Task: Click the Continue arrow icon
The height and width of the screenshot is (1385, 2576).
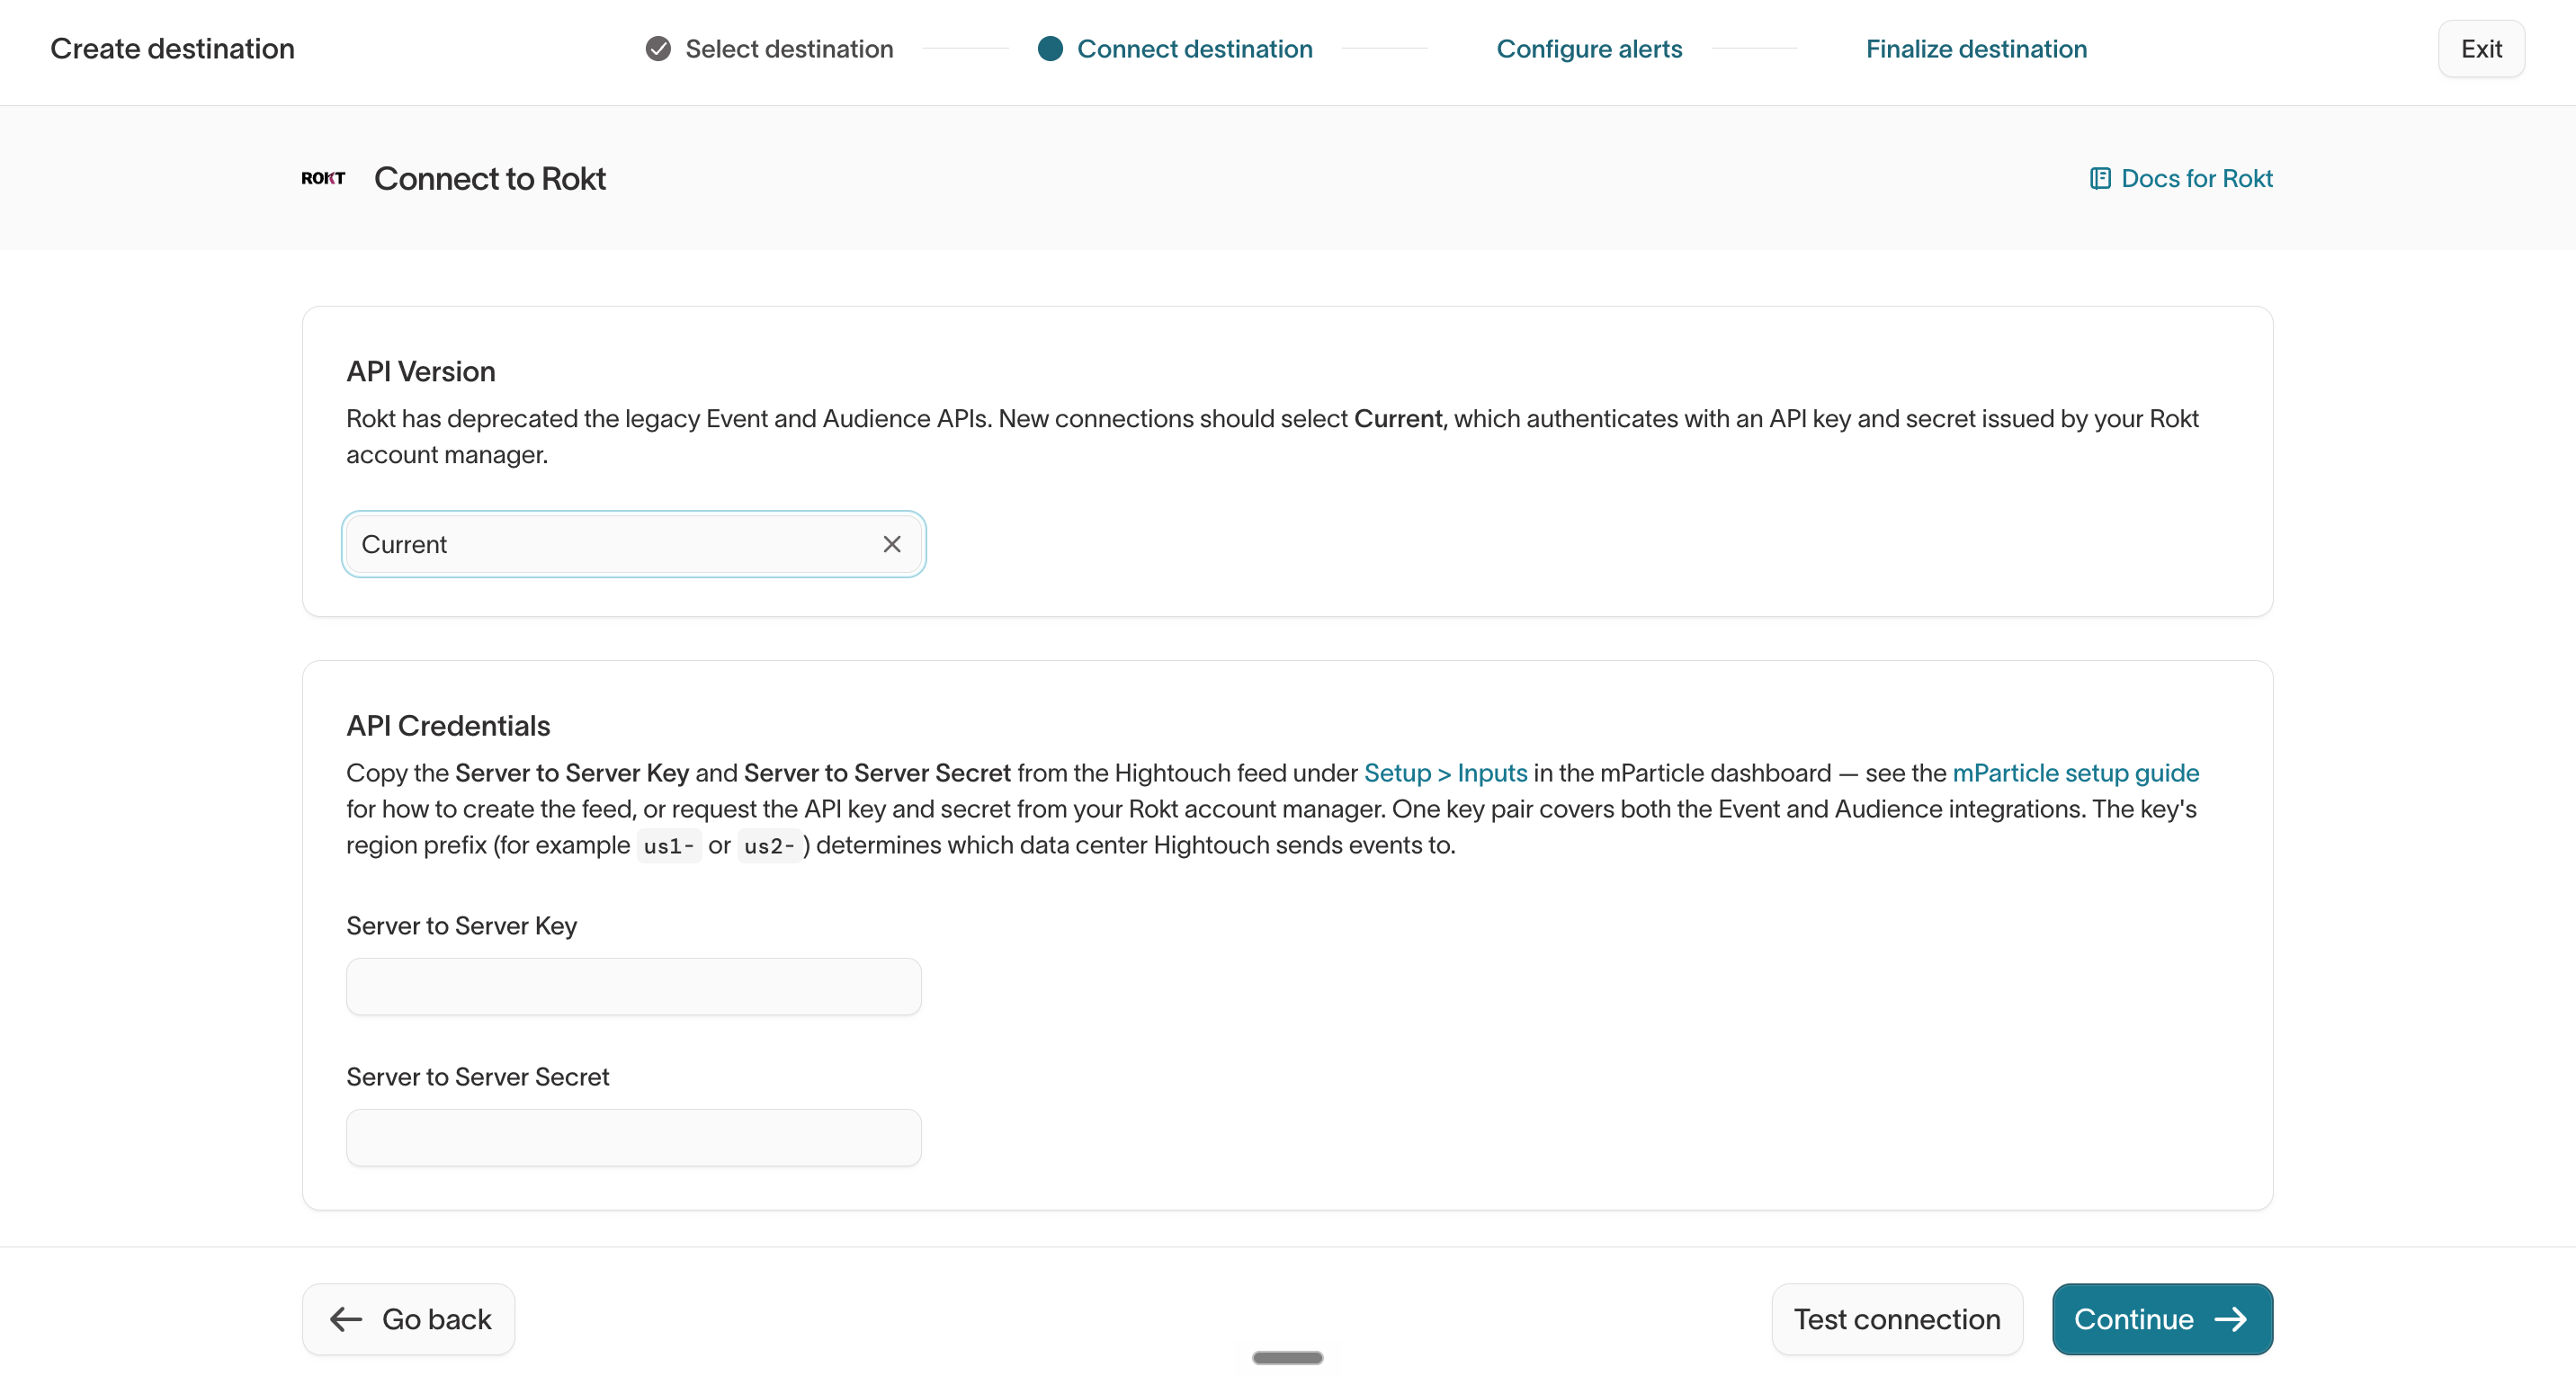Action: (2231, 1319)
